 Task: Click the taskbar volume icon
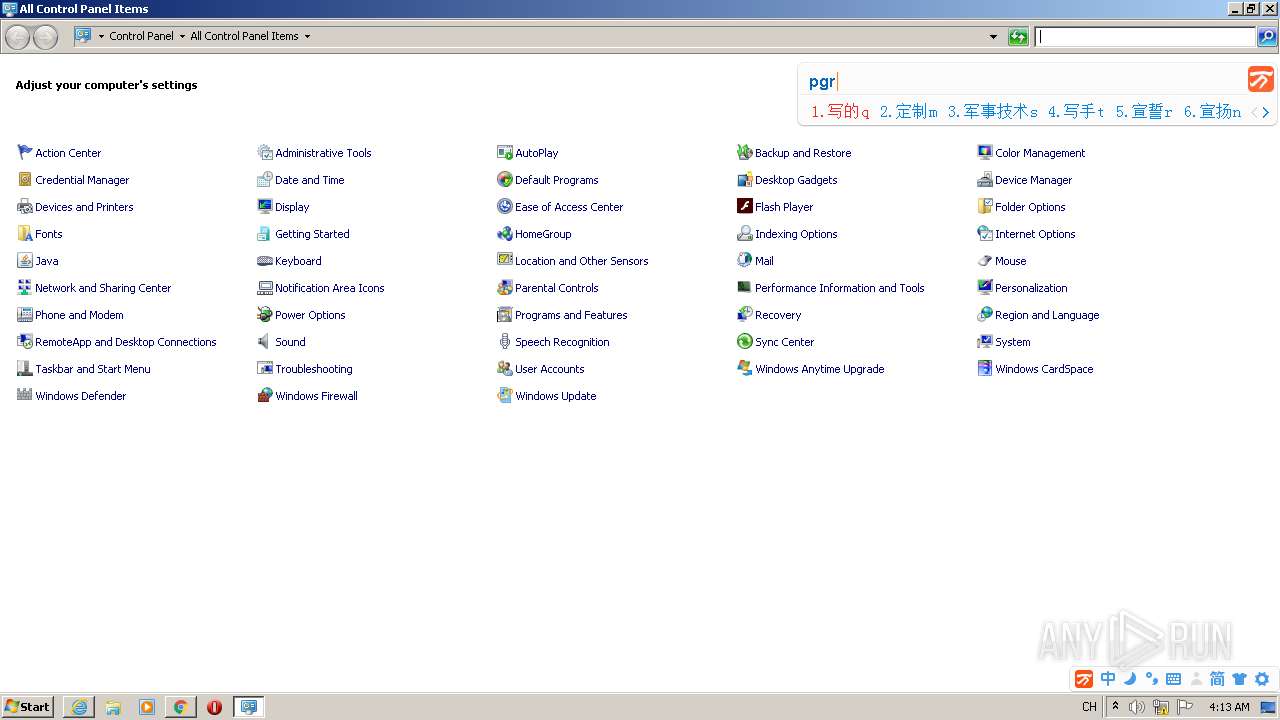click(1137, 707)
